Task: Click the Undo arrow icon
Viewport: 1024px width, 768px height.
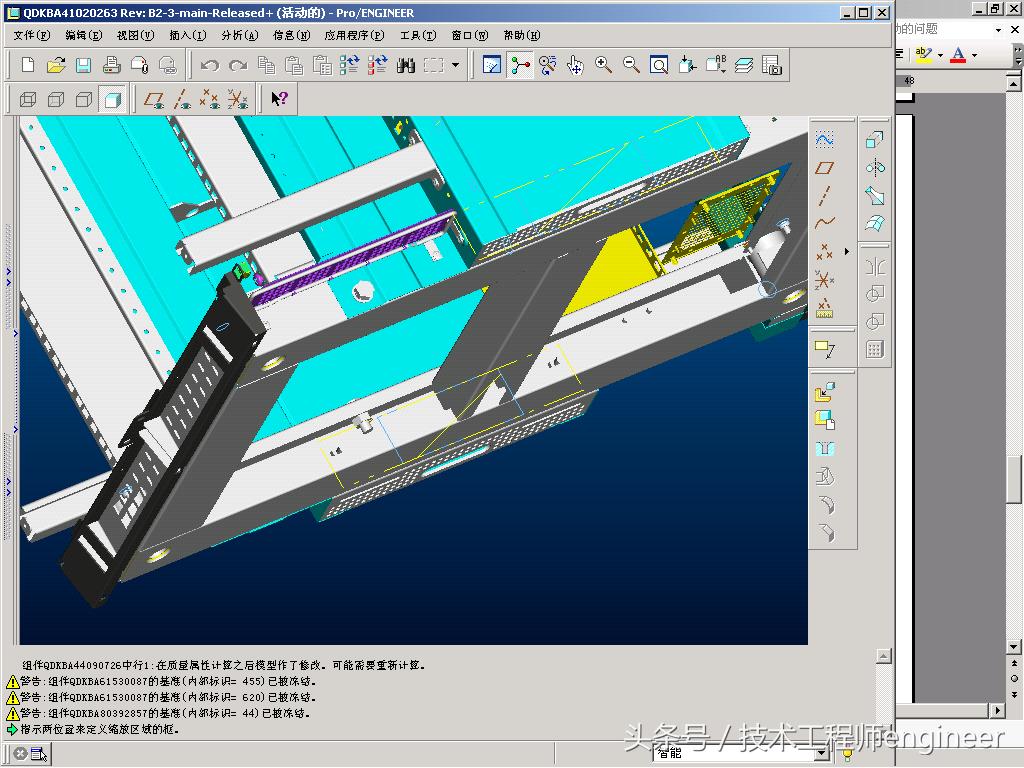Action: (209, 65)
